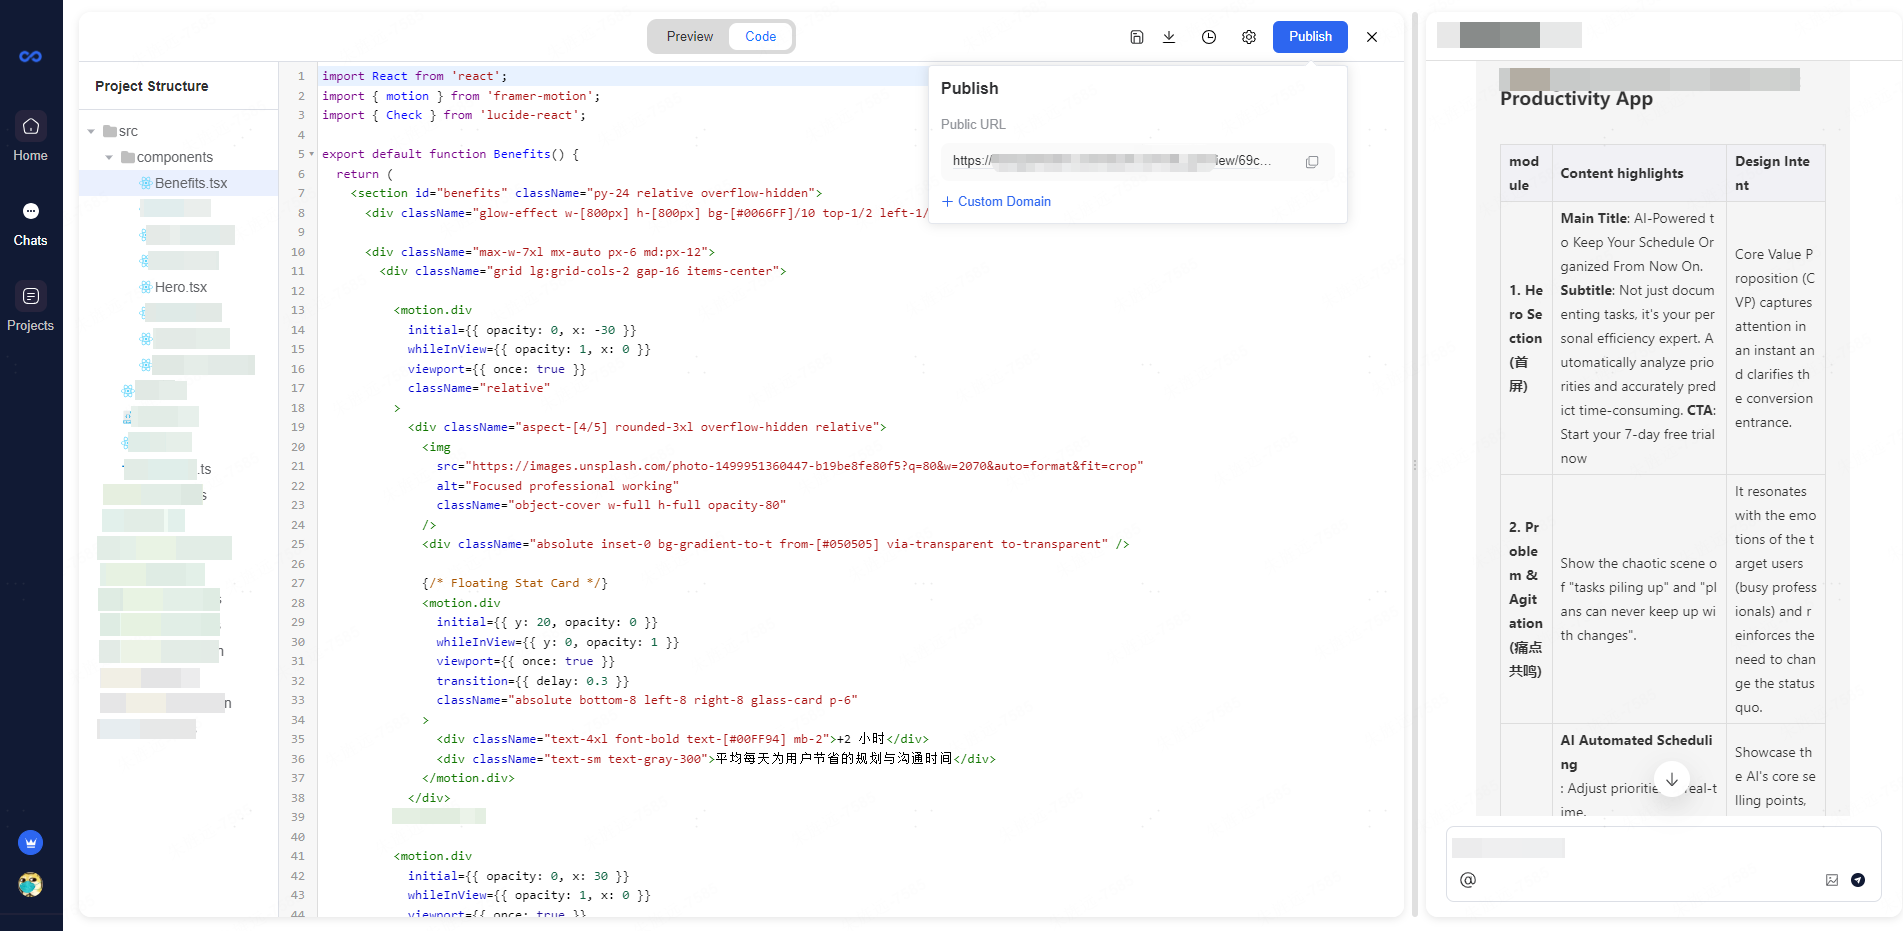The image size is (1903, 931).
Task: Collapse the src folder
Action: click(92, 132)
